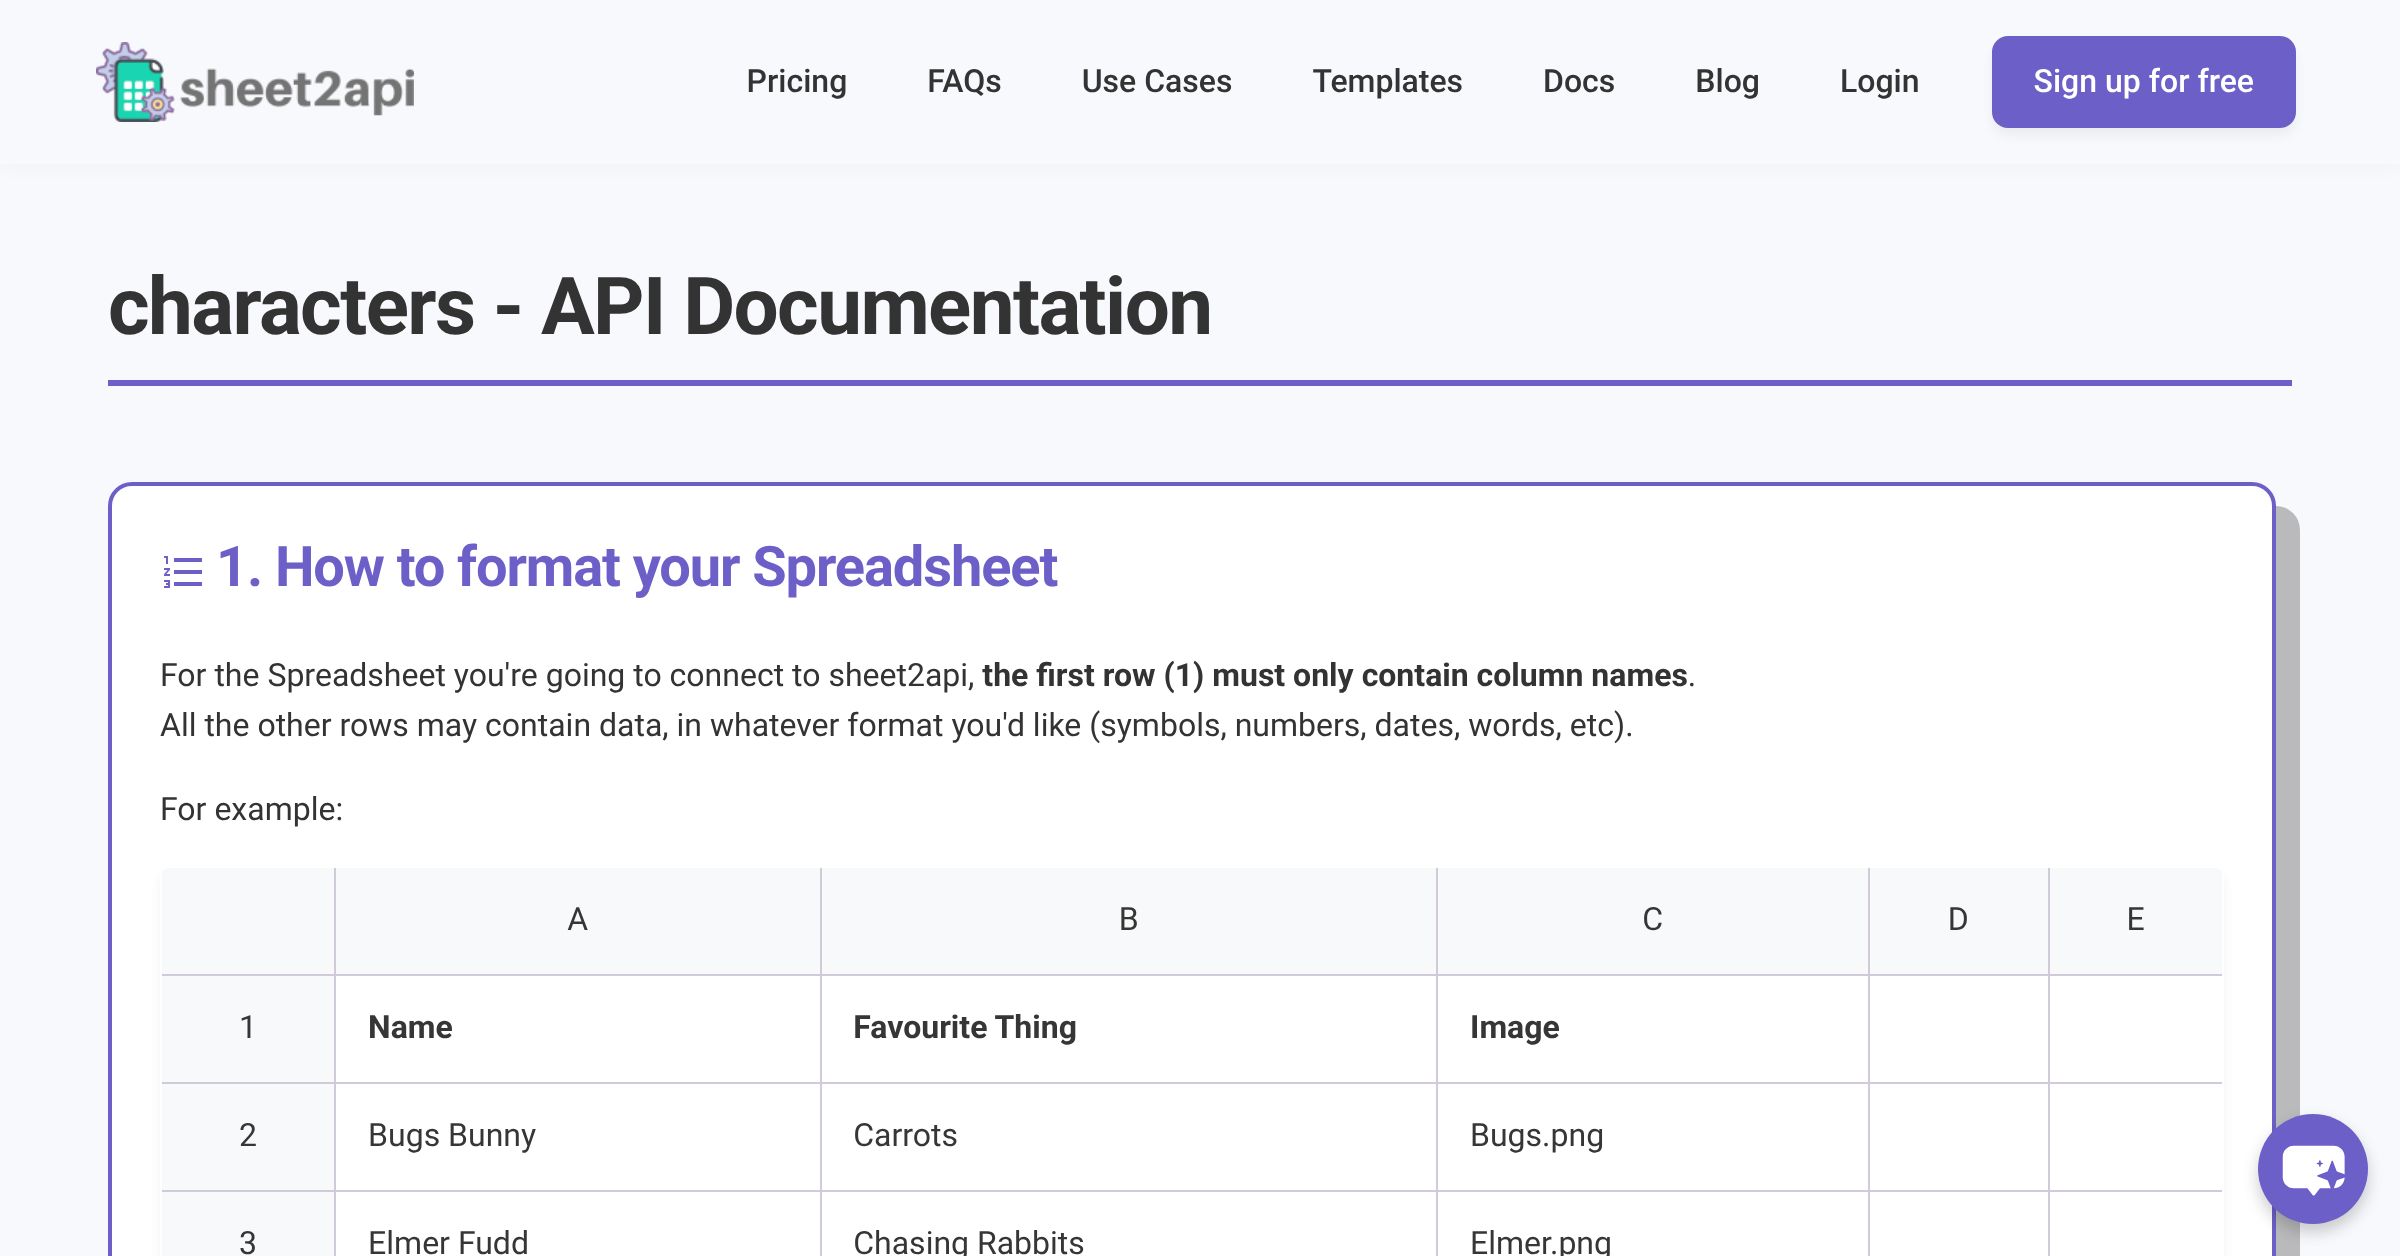
Task: Click the sparkle chat bubble at bottom right
Action: click(x=2312, y=1170)
